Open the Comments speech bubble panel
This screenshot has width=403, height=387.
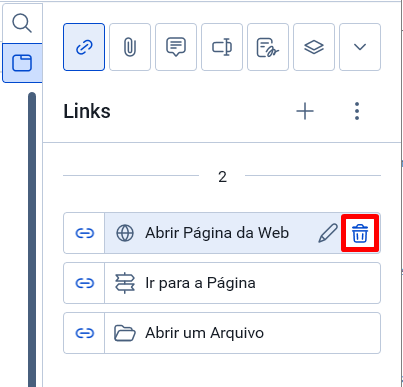click(x=176, y=47)
